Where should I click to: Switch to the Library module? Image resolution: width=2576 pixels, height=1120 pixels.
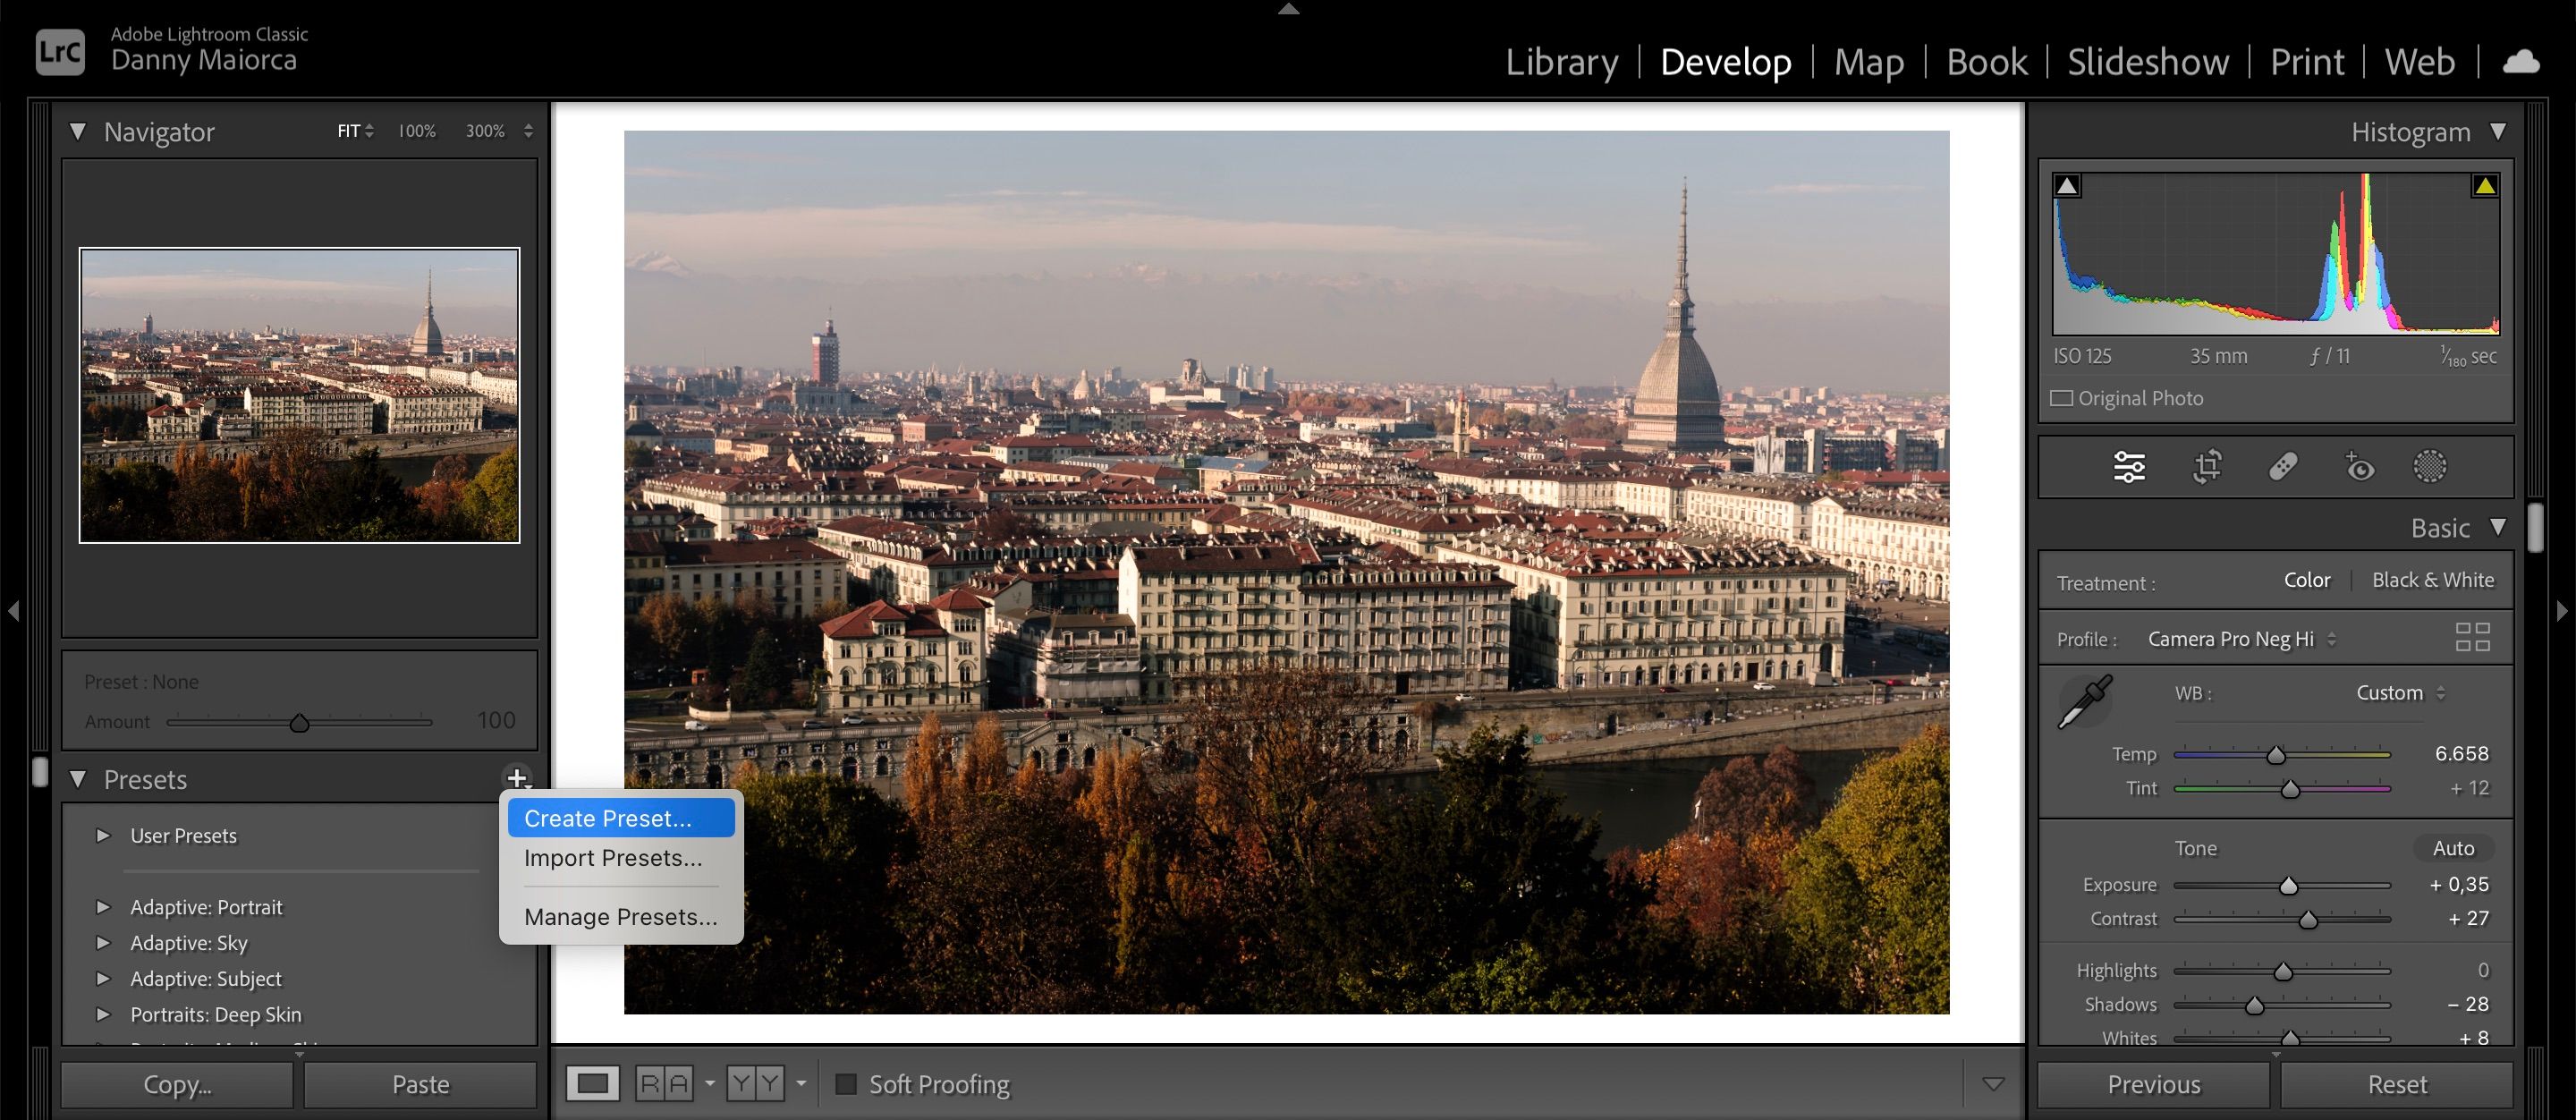1562,61
